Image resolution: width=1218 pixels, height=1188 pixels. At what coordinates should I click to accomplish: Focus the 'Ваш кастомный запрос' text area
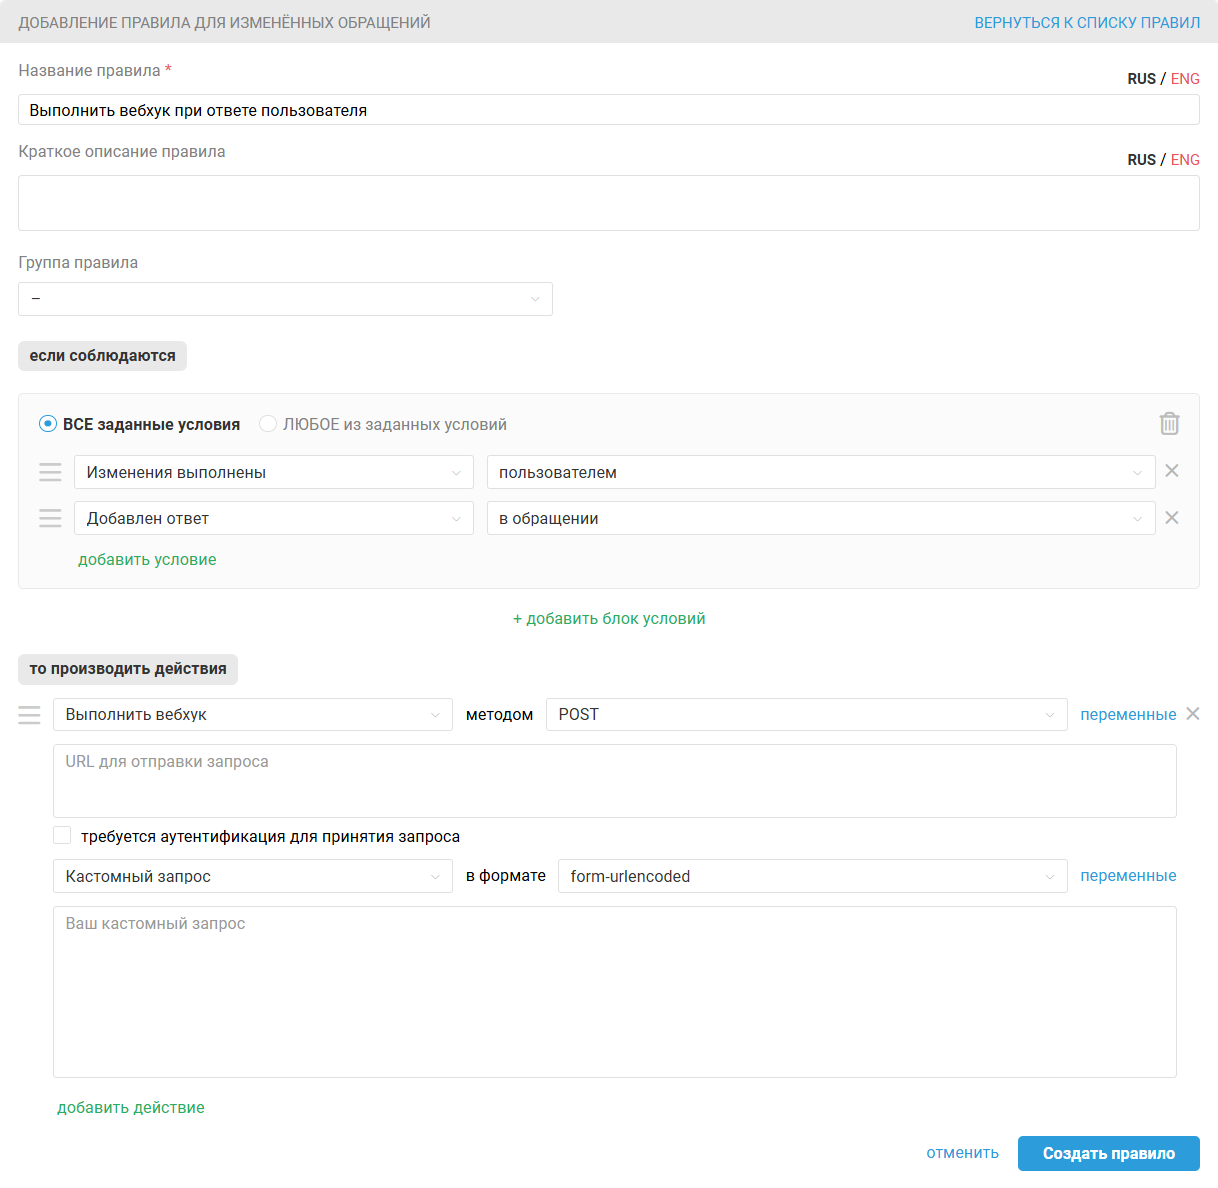(615, 992)
